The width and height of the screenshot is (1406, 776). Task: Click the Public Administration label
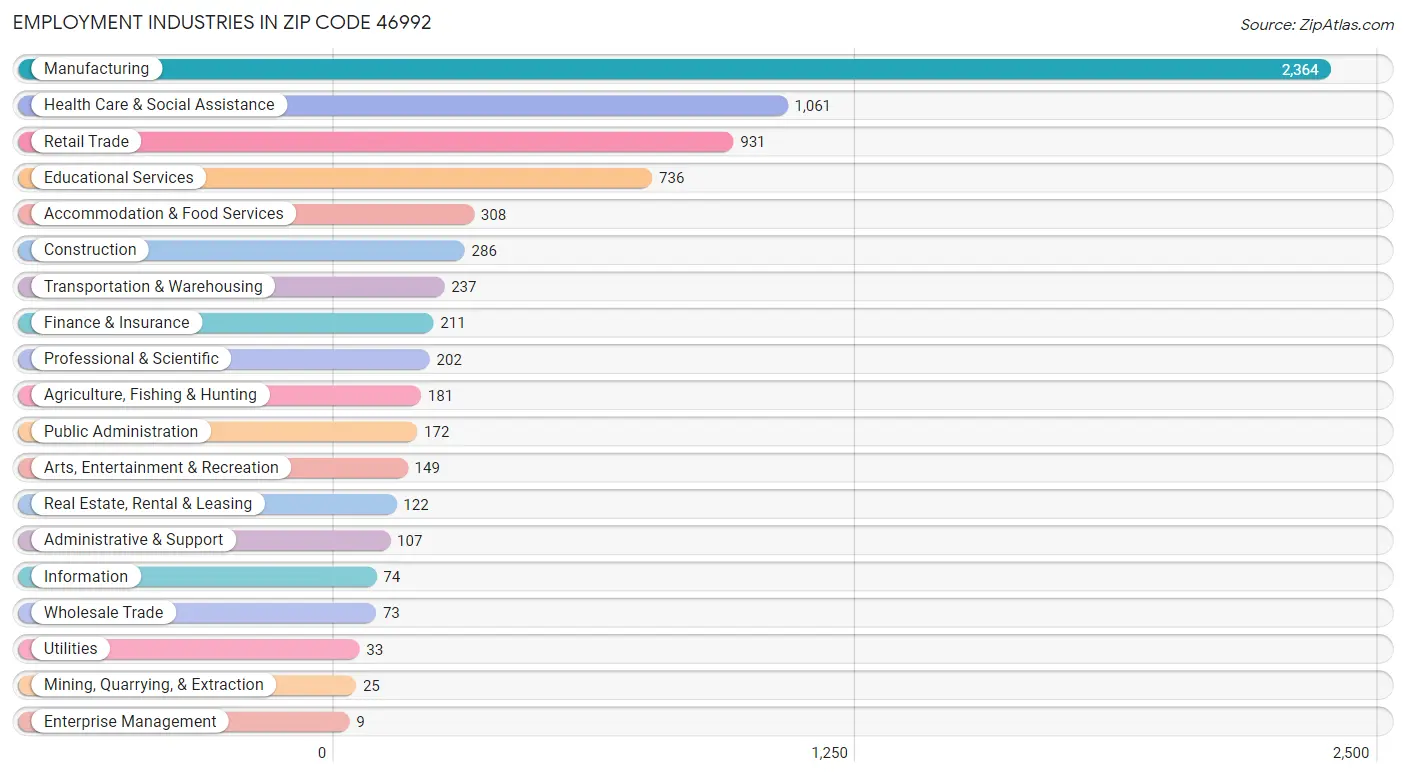click(x=121, y=432)
